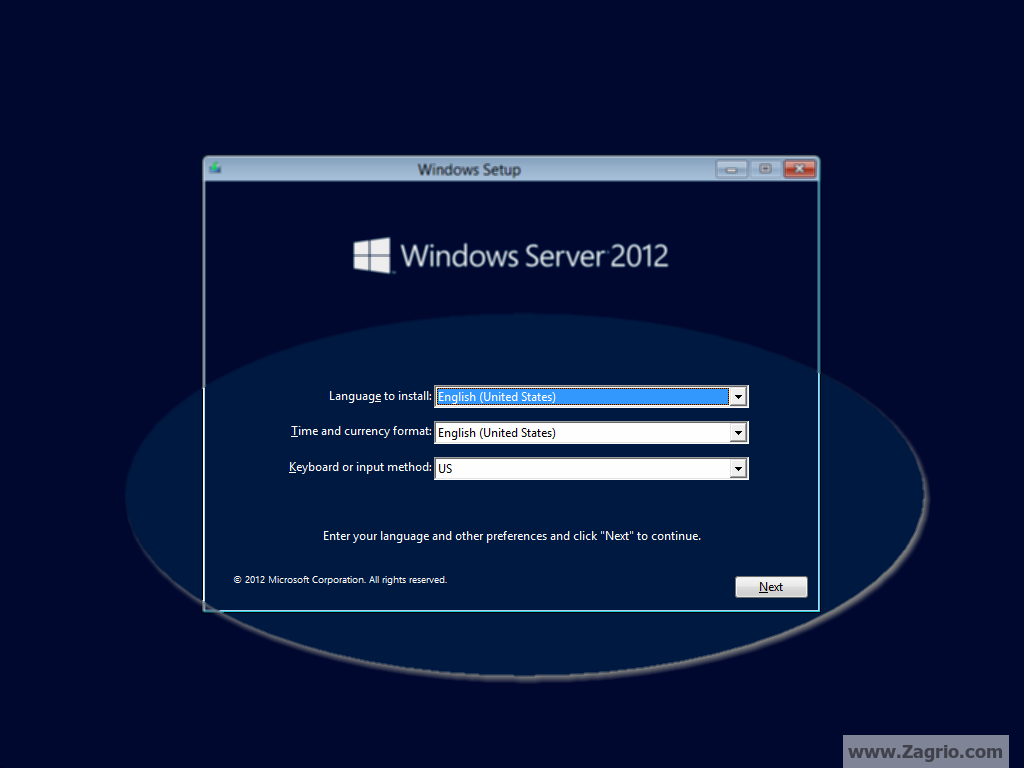
Task: Click the 'Windows Setup' title text
Action: pos(469,170)
